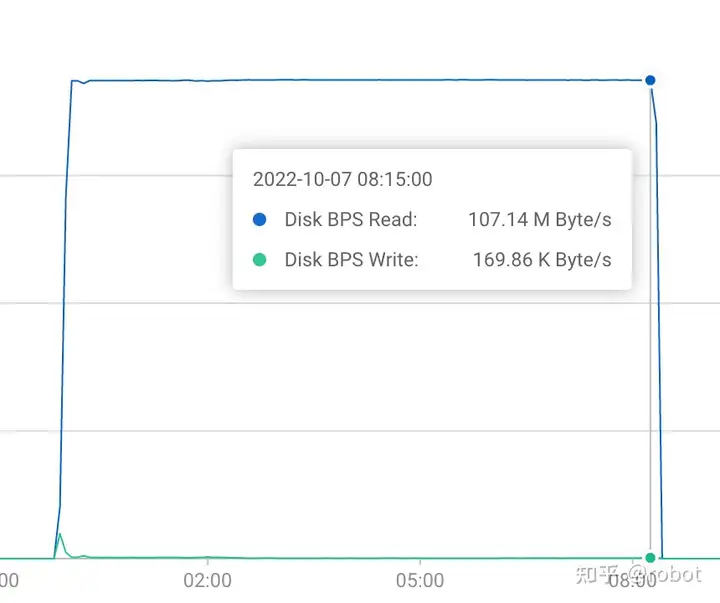Click the green legend dot in tooltip

click(259, 259)
